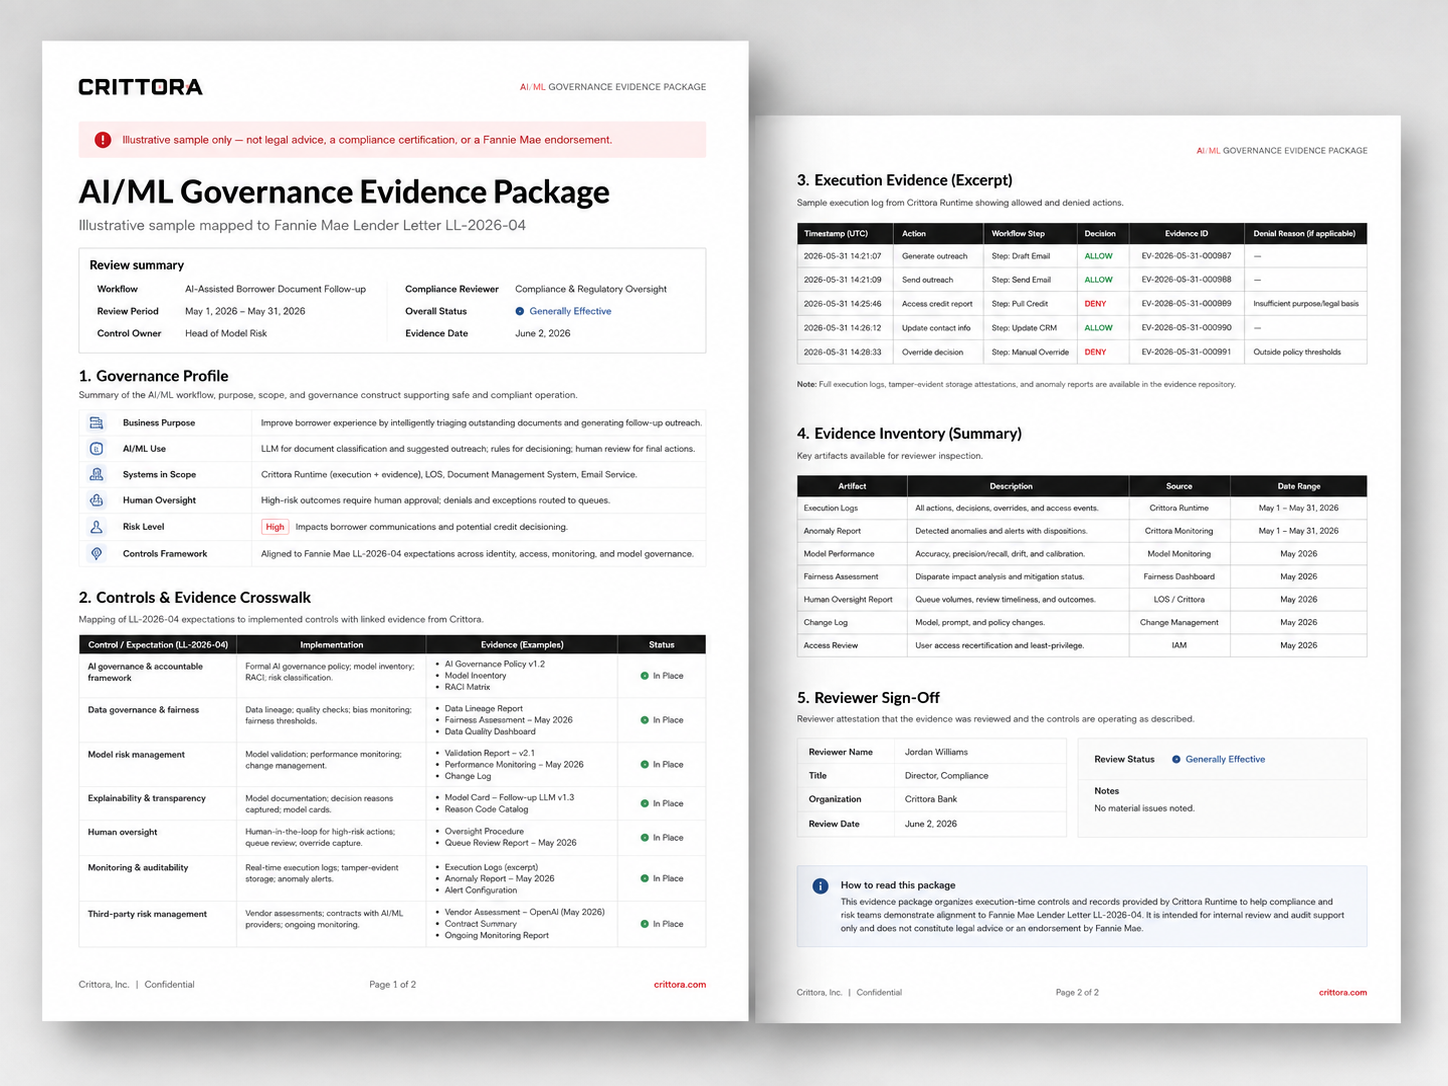Click the AI/ML Use row icon
The height and width of the screenshot is (1086, 1448).
click(97, 449)
